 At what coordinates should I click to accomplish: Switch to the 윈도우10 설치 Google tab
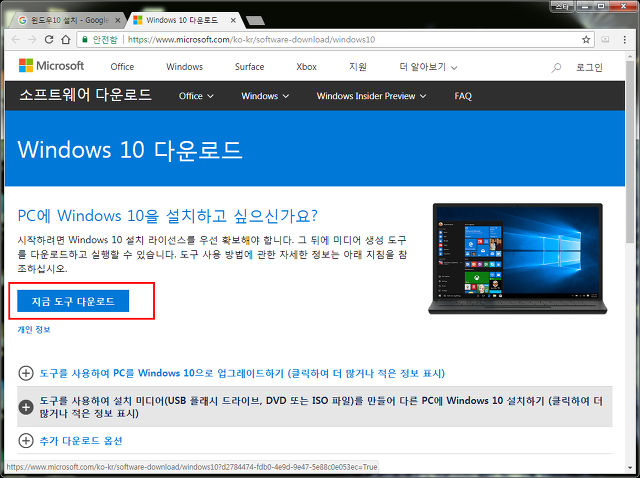69,20
